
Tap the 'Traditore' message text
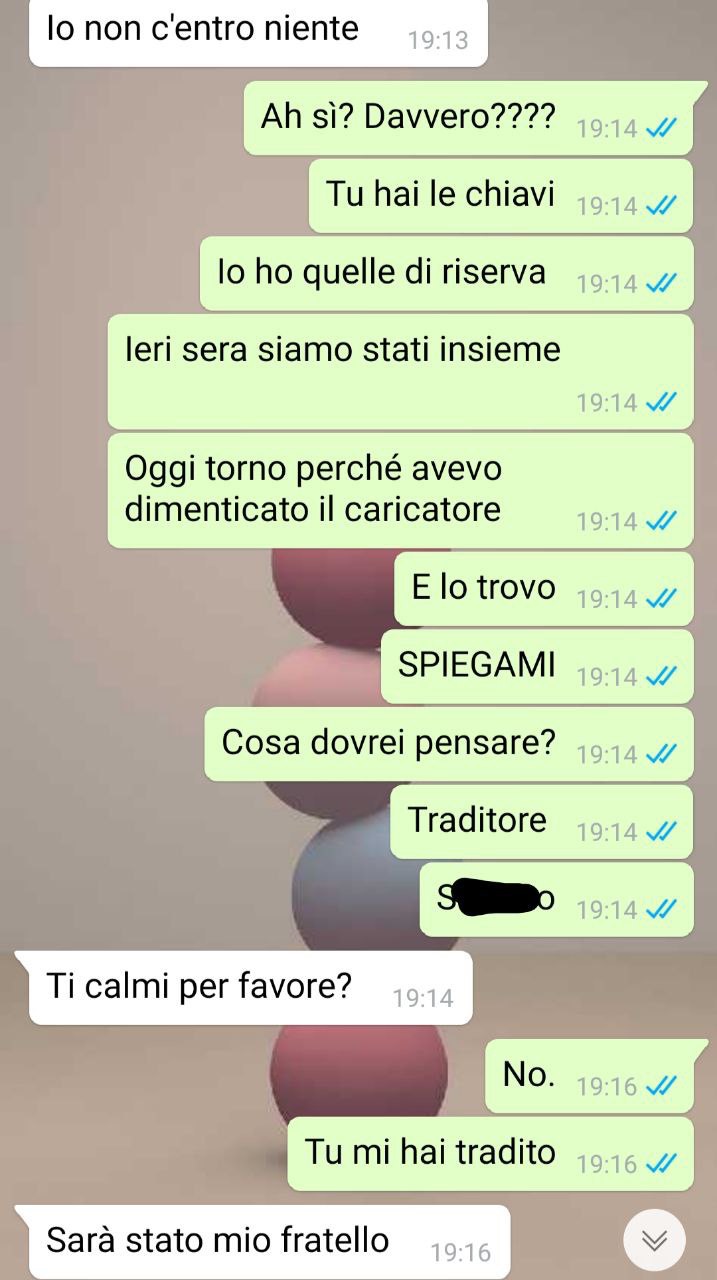477,819
